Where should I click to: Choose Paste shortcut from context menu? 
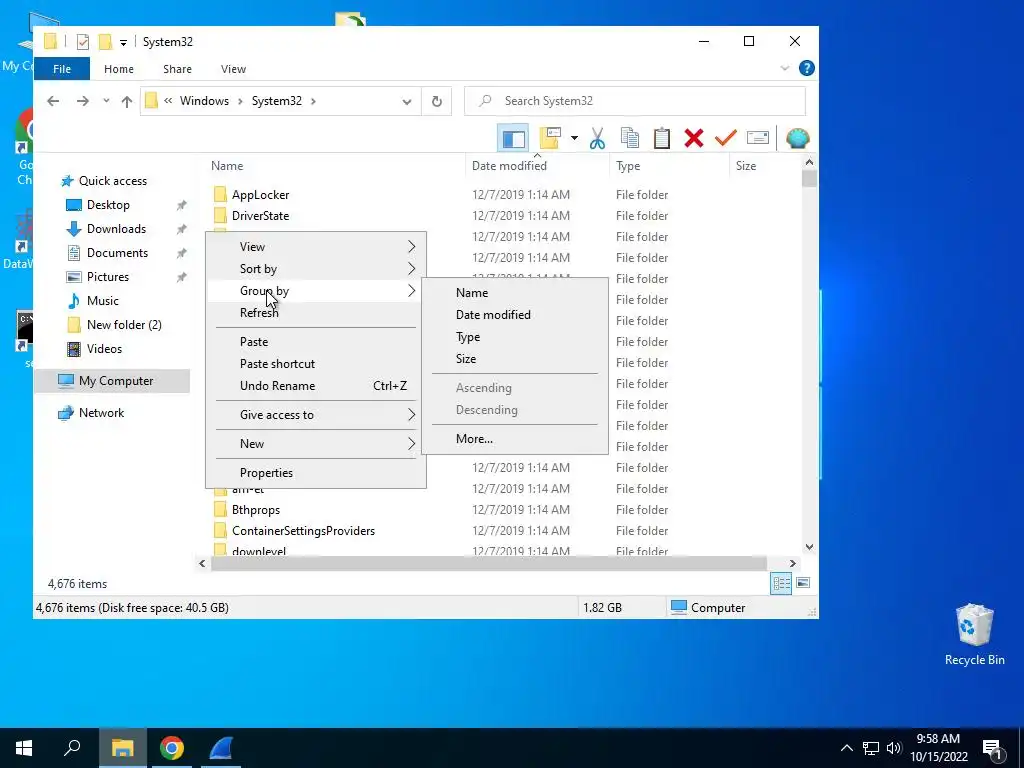coord(316,364)
